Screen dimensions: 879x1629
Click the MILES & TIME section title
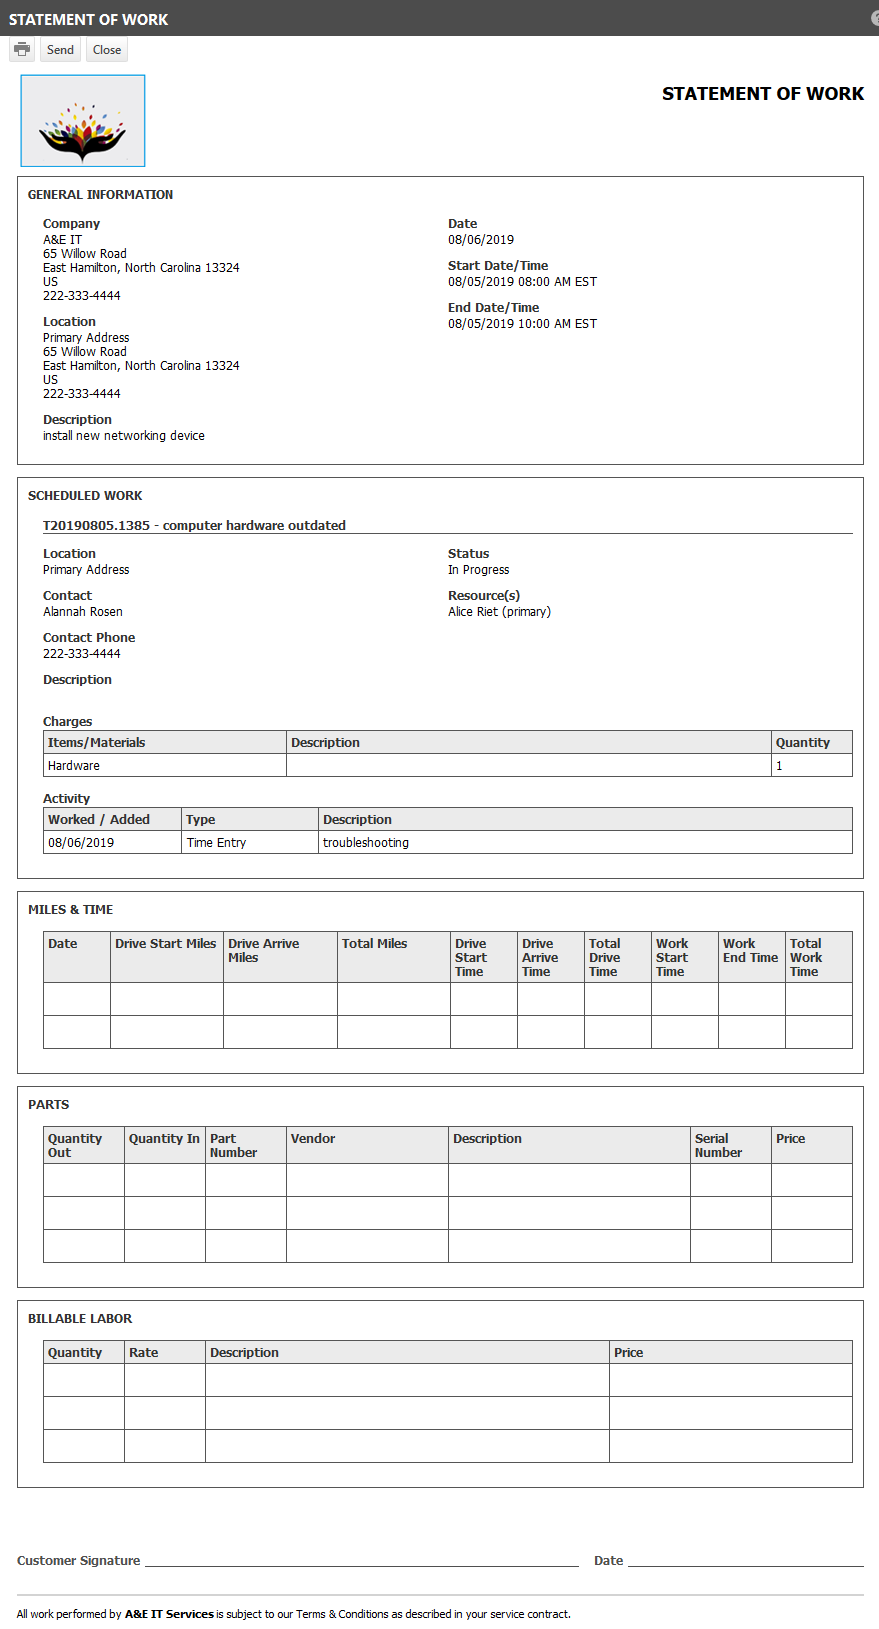tap(70, 910)
